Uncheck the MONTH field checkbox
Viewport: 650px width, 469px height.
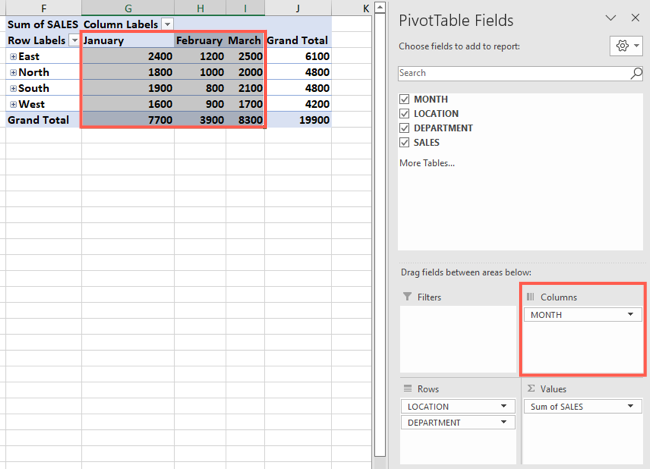(404, 100)
